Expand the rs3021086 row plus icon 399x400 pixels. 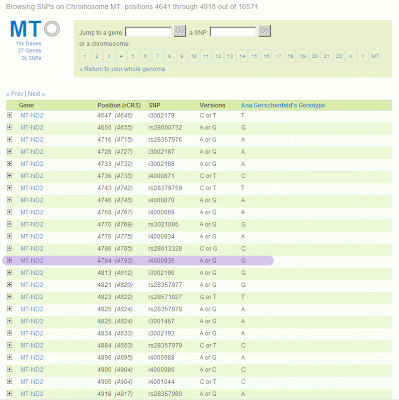9,224
